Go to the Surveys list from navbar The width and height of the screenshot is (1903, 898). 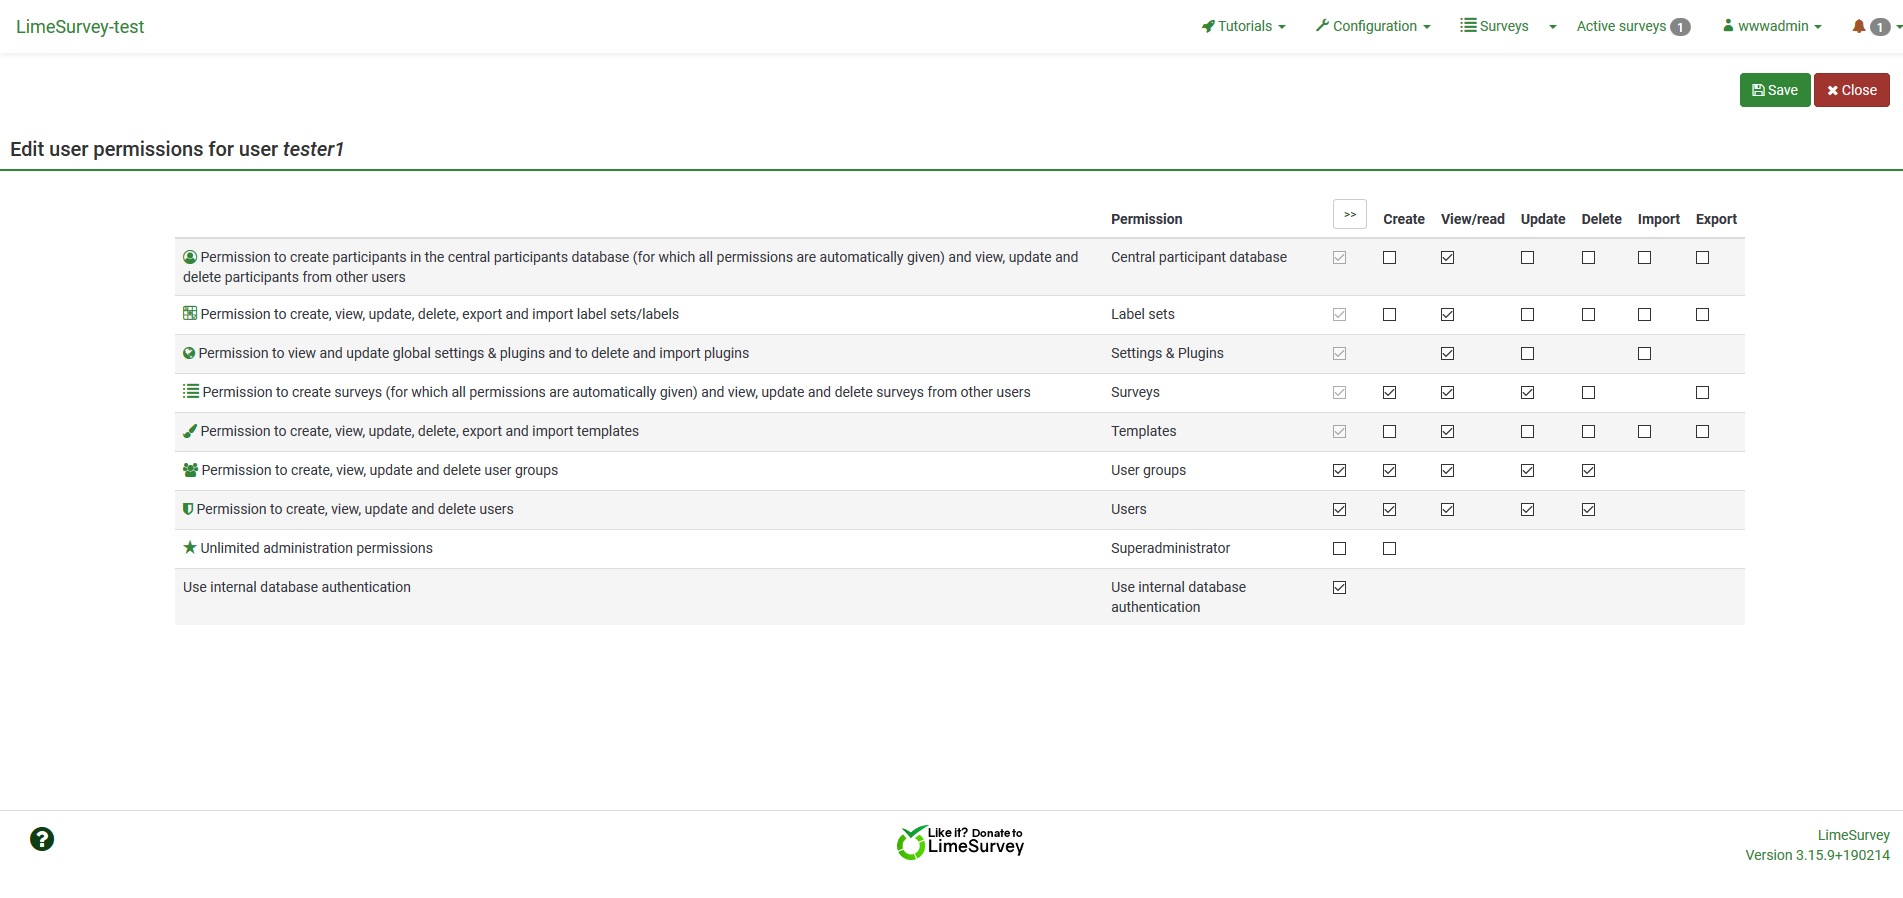(1494, 26)
